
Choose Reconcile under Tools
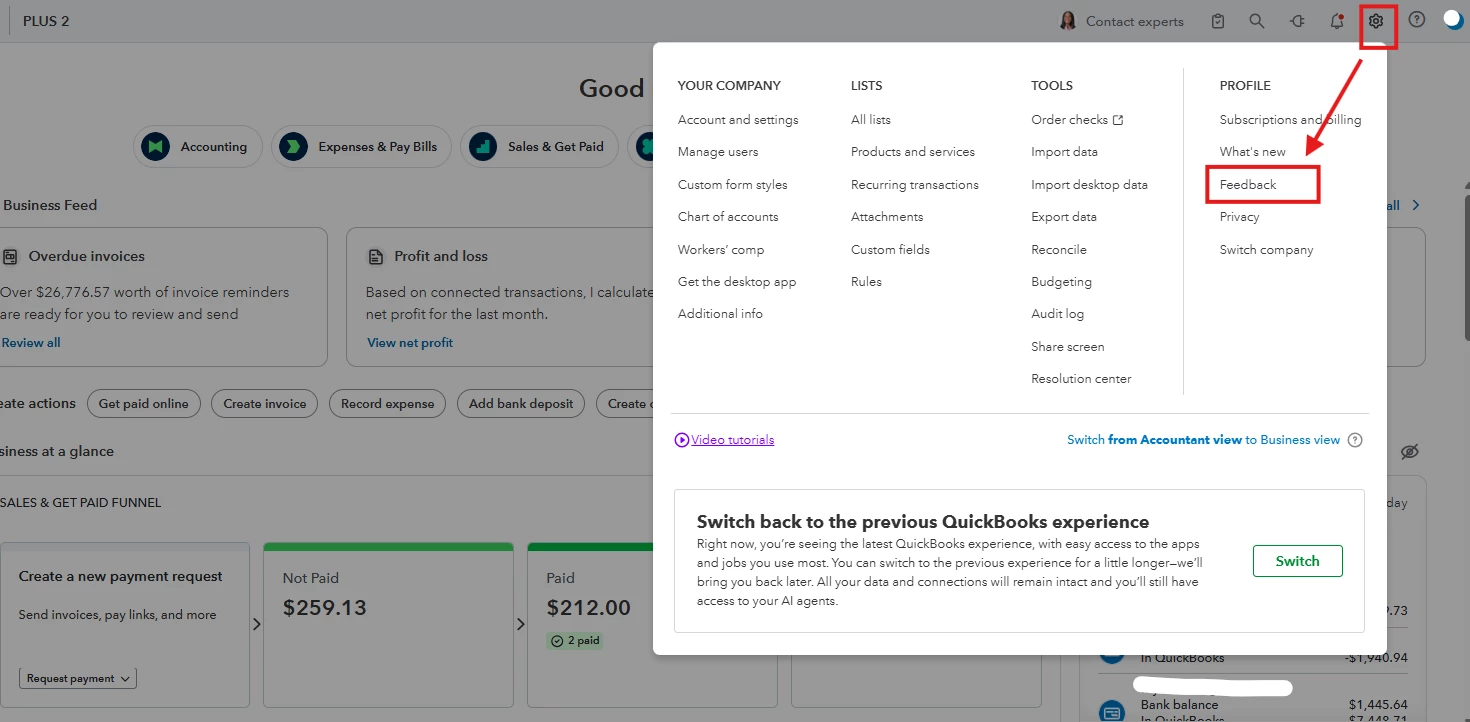1058,250
